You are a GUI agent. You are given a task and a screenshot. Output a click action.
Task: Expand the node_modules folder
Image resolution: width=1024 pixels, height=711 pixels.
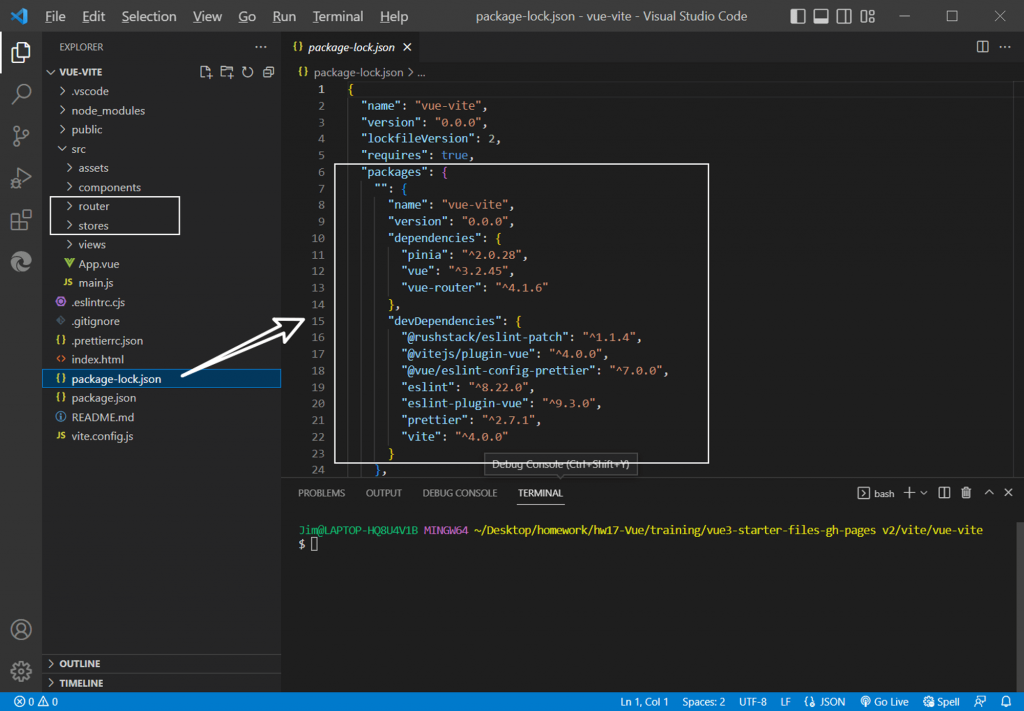(161, 110)
